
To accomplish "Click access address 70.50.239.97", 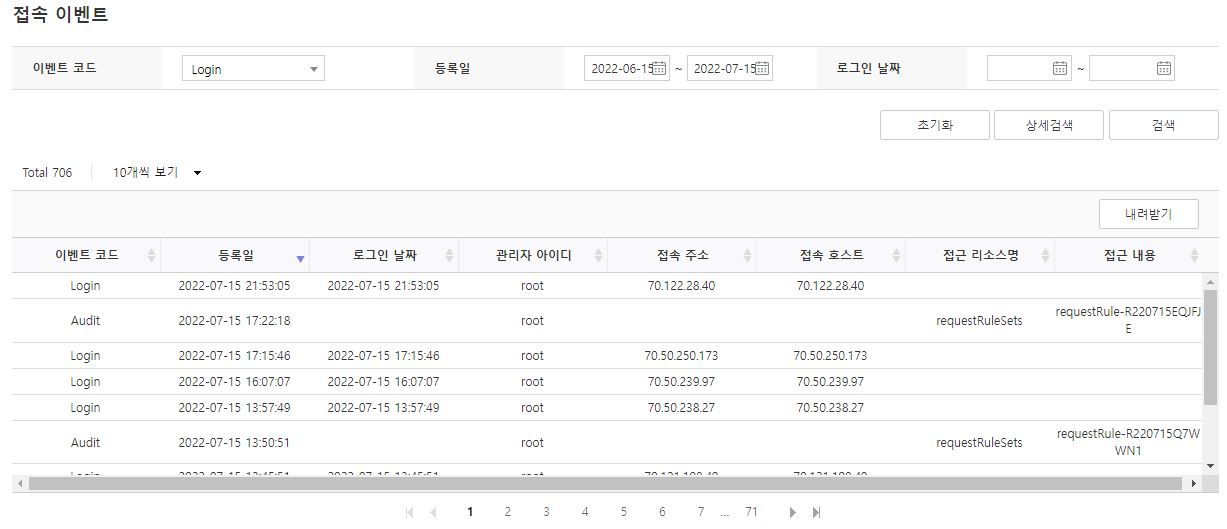I will point(681,382).
